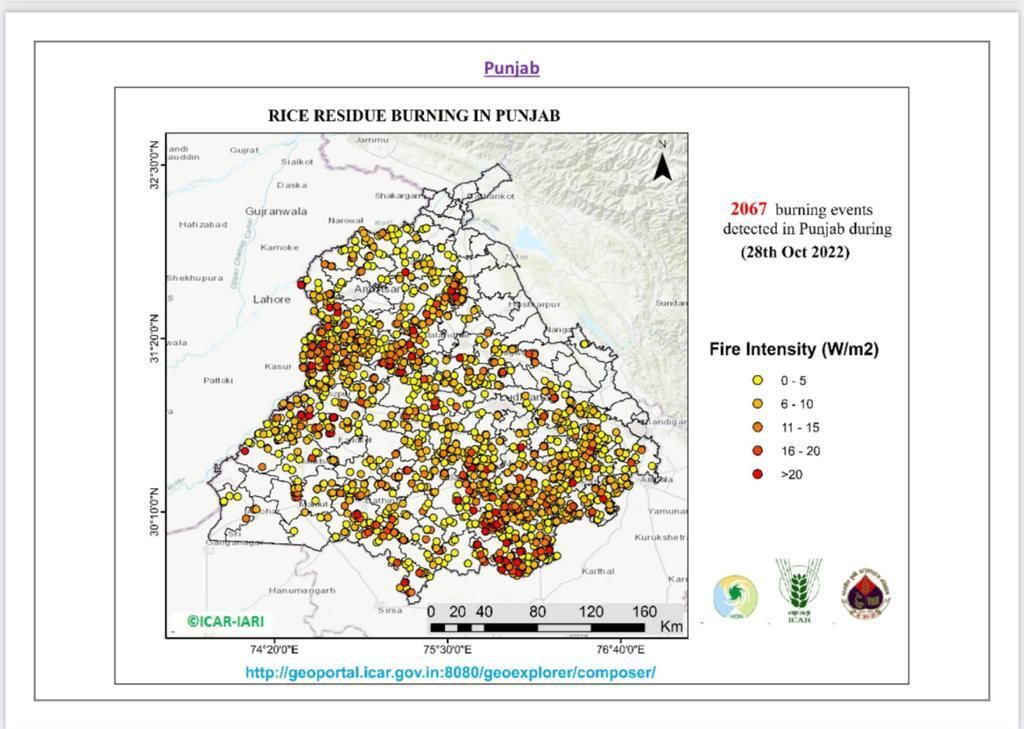Image resolution: width=1024 pixels, height=729 pixels.
Task: Select the 11 - 15 intensity legend dot
Action: [757, 428]
